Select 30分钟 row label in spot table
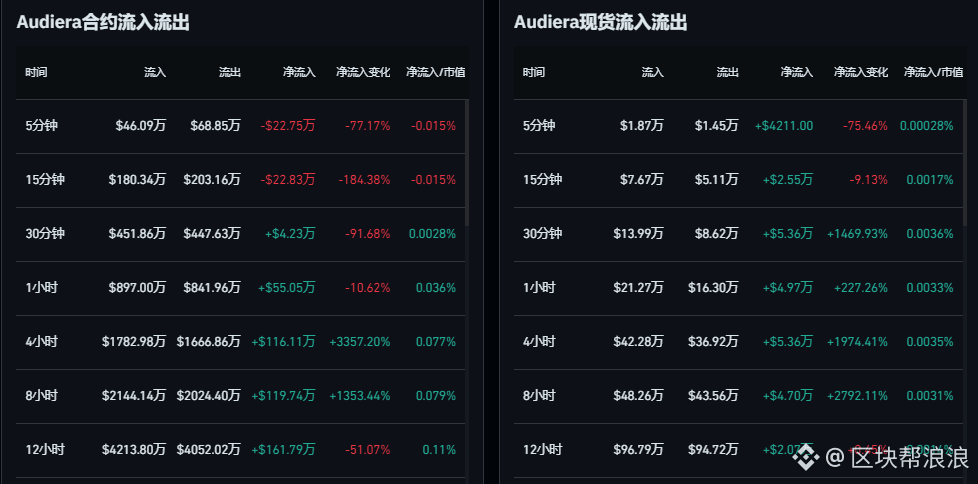978x484 pixels. 543,234
